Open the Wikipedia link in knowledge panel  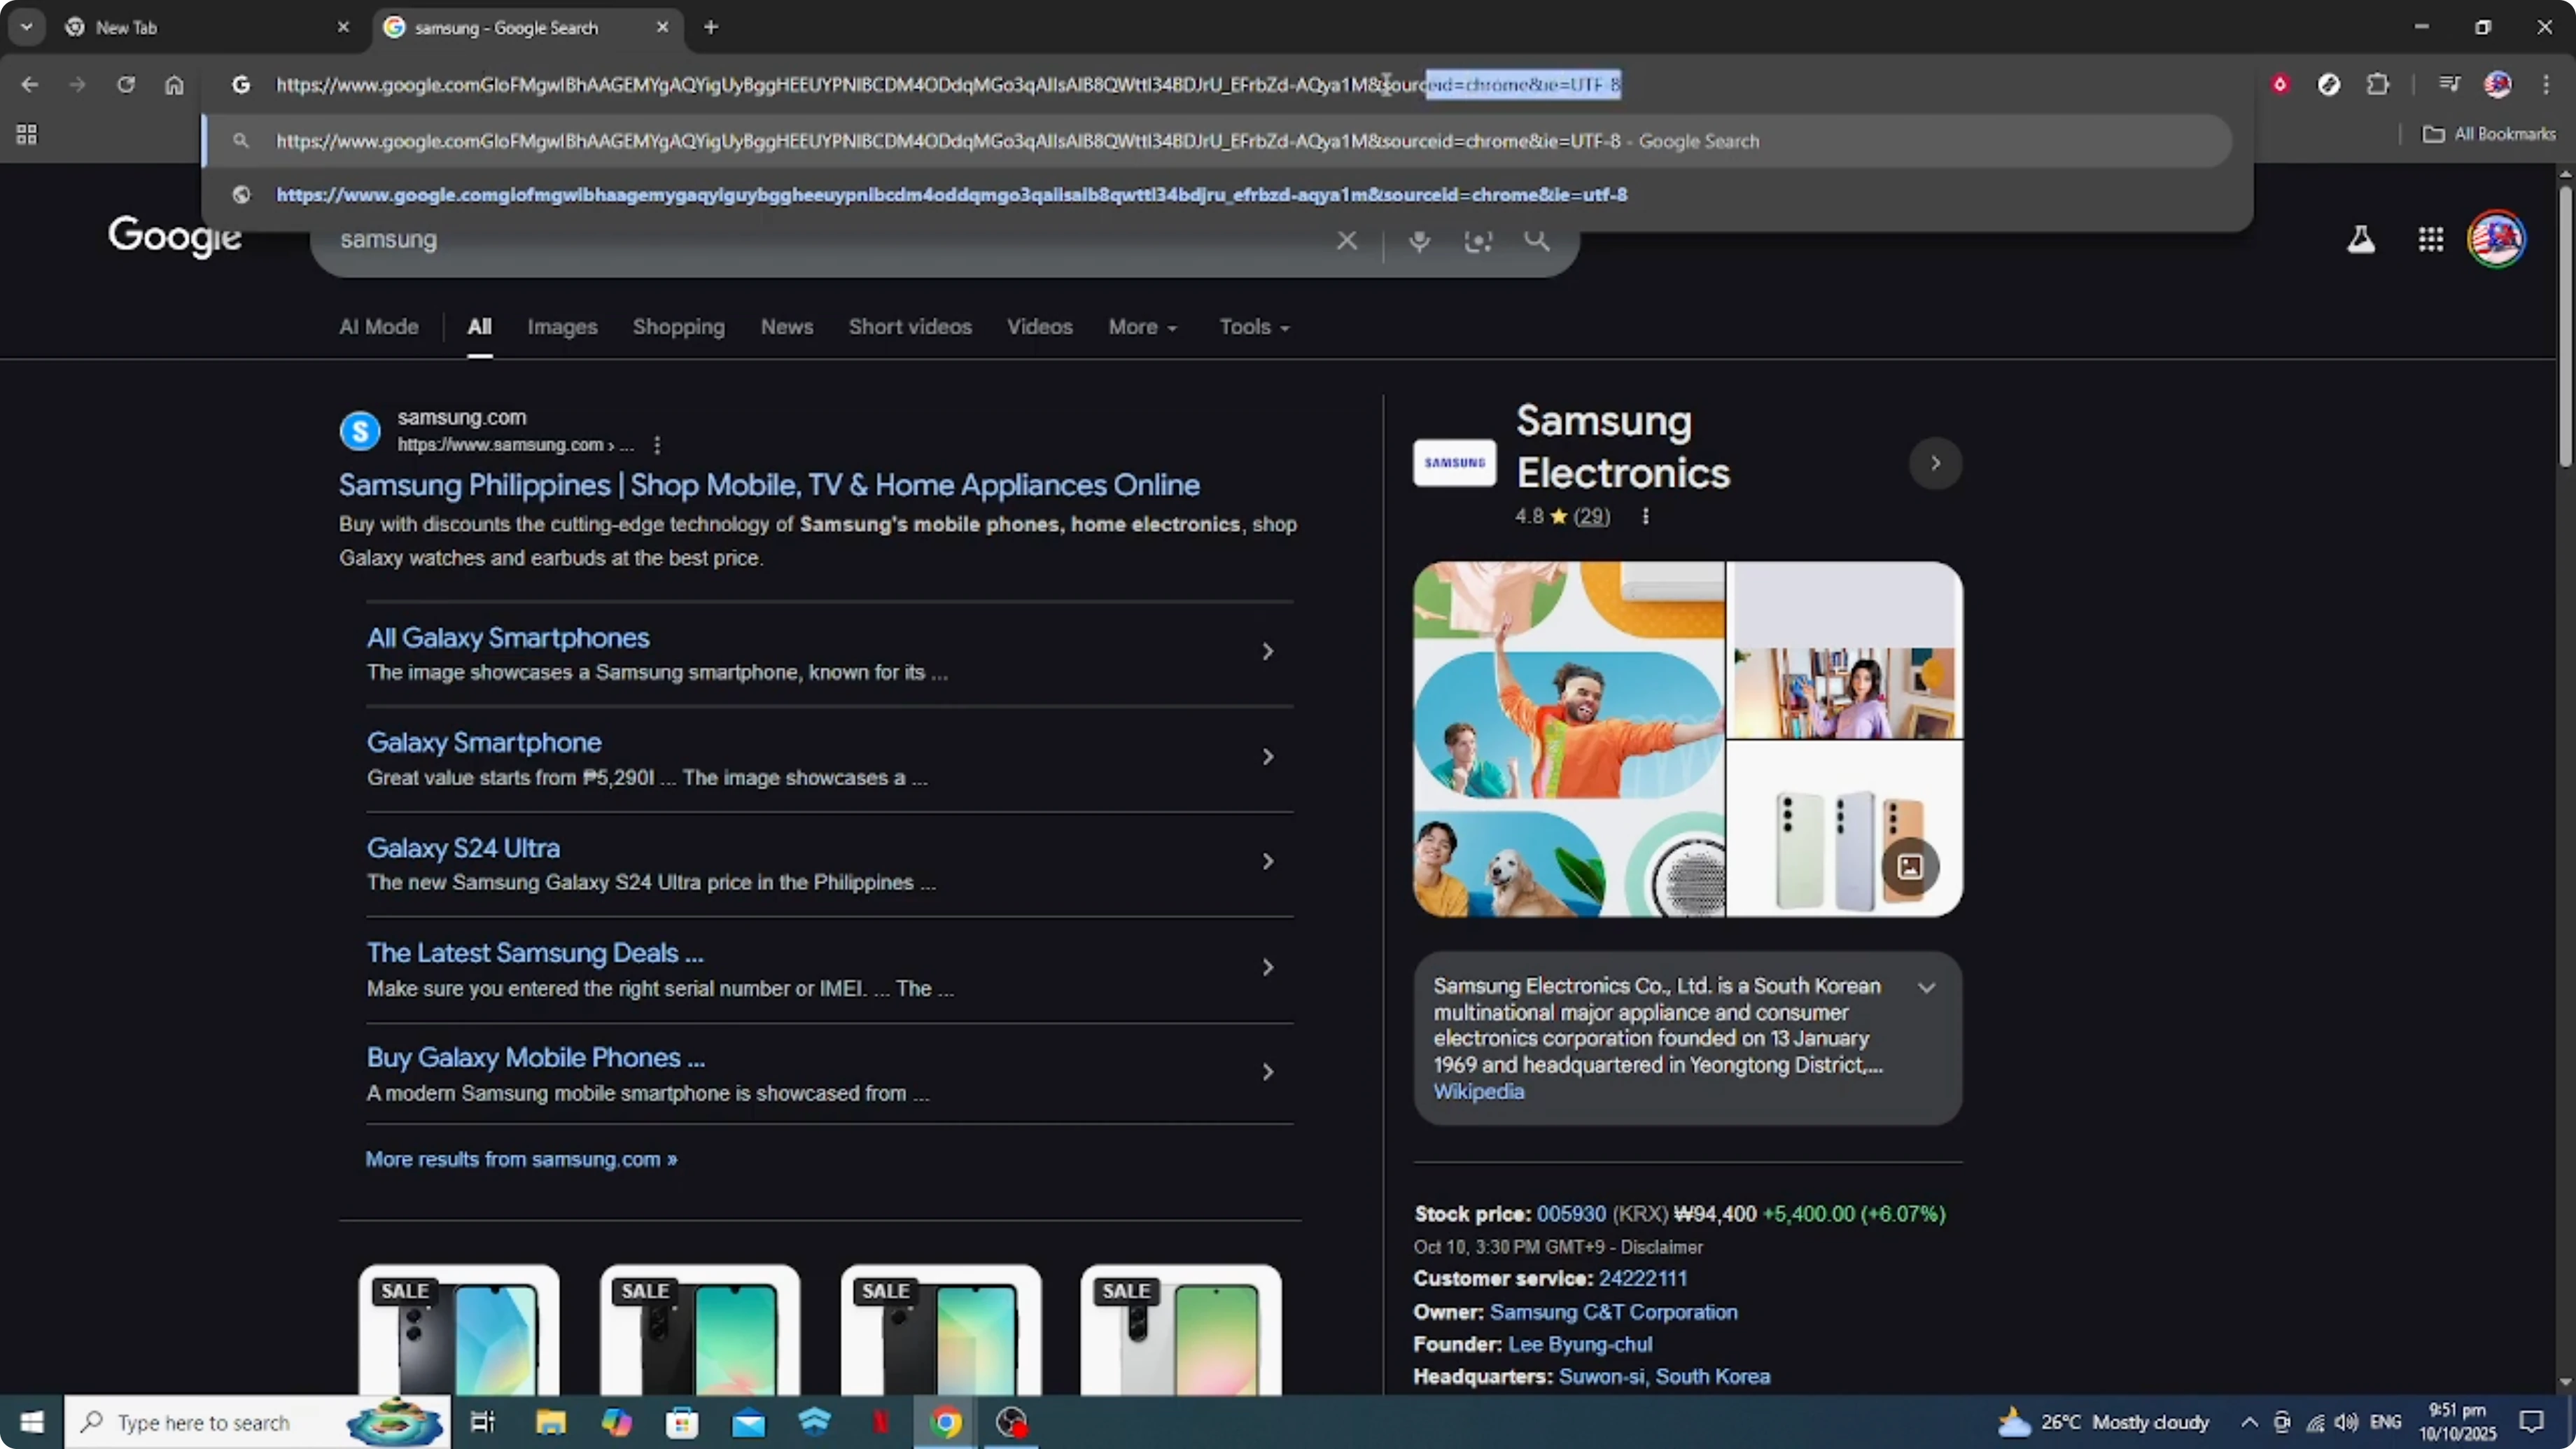click(1478, 1092)
